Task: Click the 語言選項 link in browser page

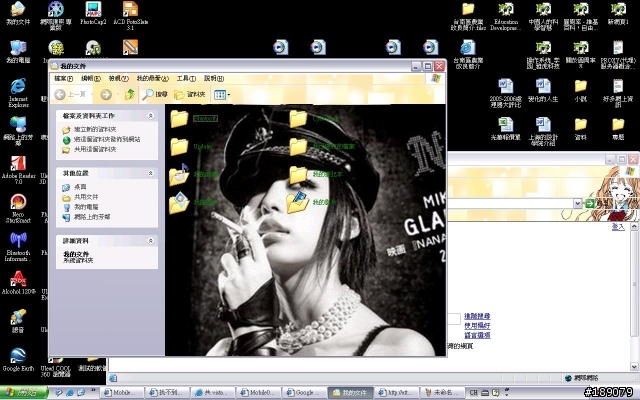Action: point(477,335)
